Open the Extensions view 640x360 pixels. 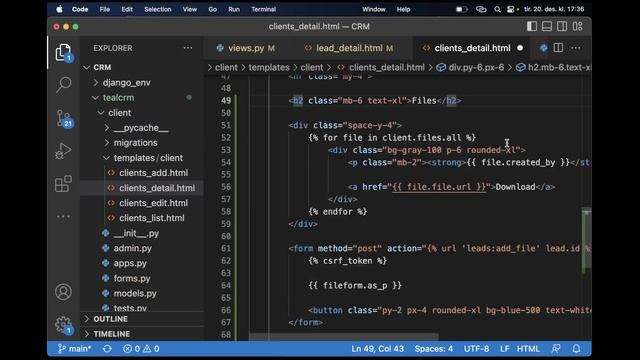click(63, 184)
